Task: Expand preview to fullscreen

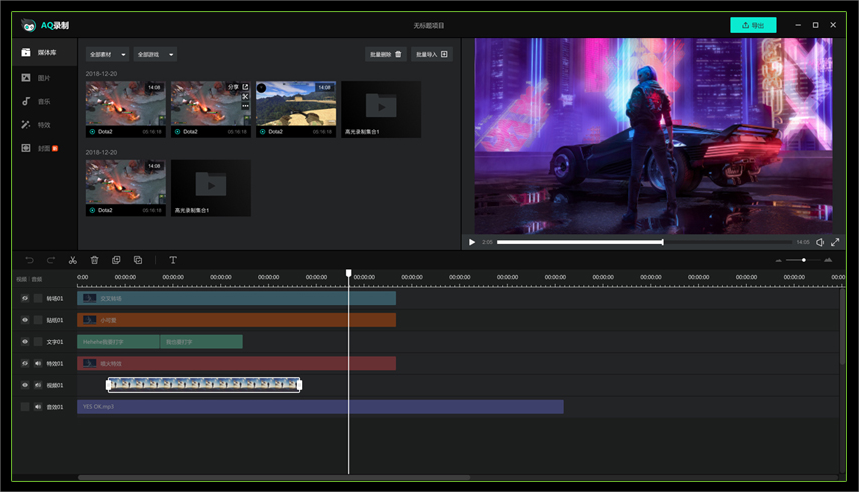Action: pyautogui.click(x=835, y=242)
